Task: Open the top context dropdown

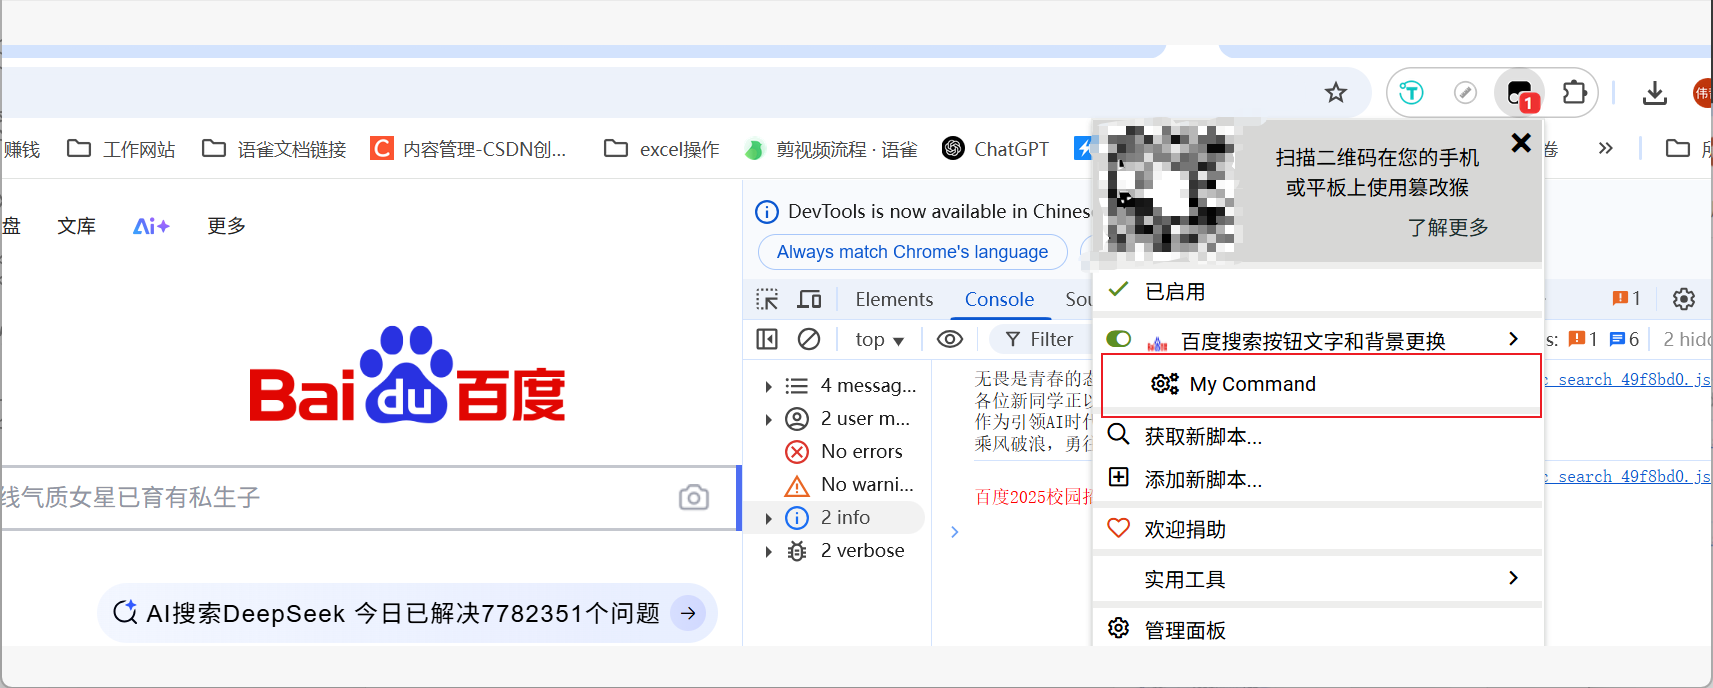Action: tap(879, 340)
